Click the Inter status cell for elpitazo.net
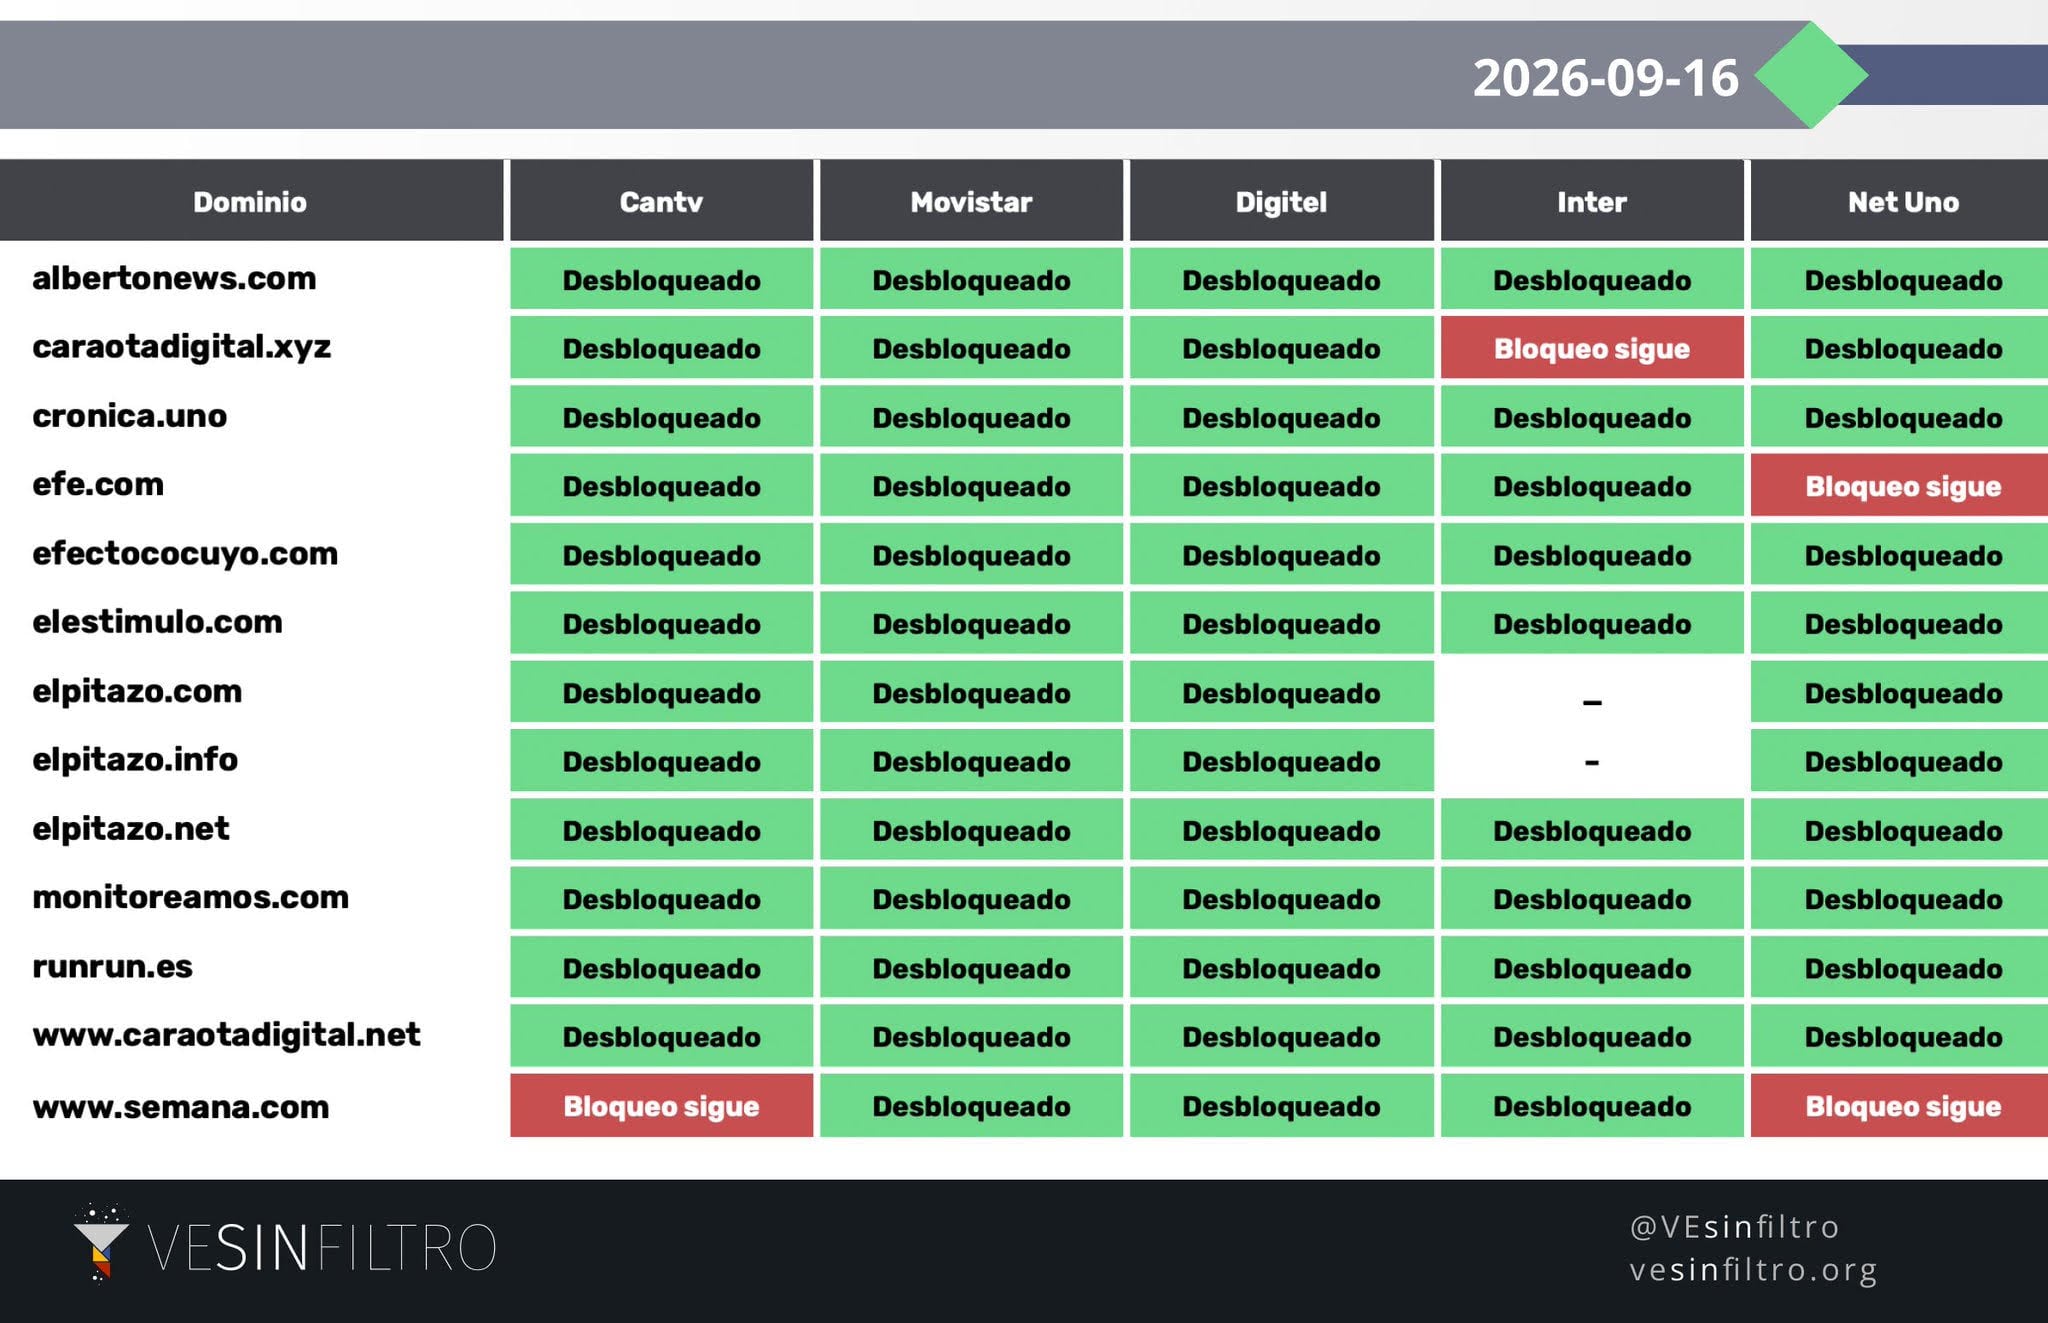Image resolution: width=2048 pixels, height=1323 pixels. coord(1592,831)
